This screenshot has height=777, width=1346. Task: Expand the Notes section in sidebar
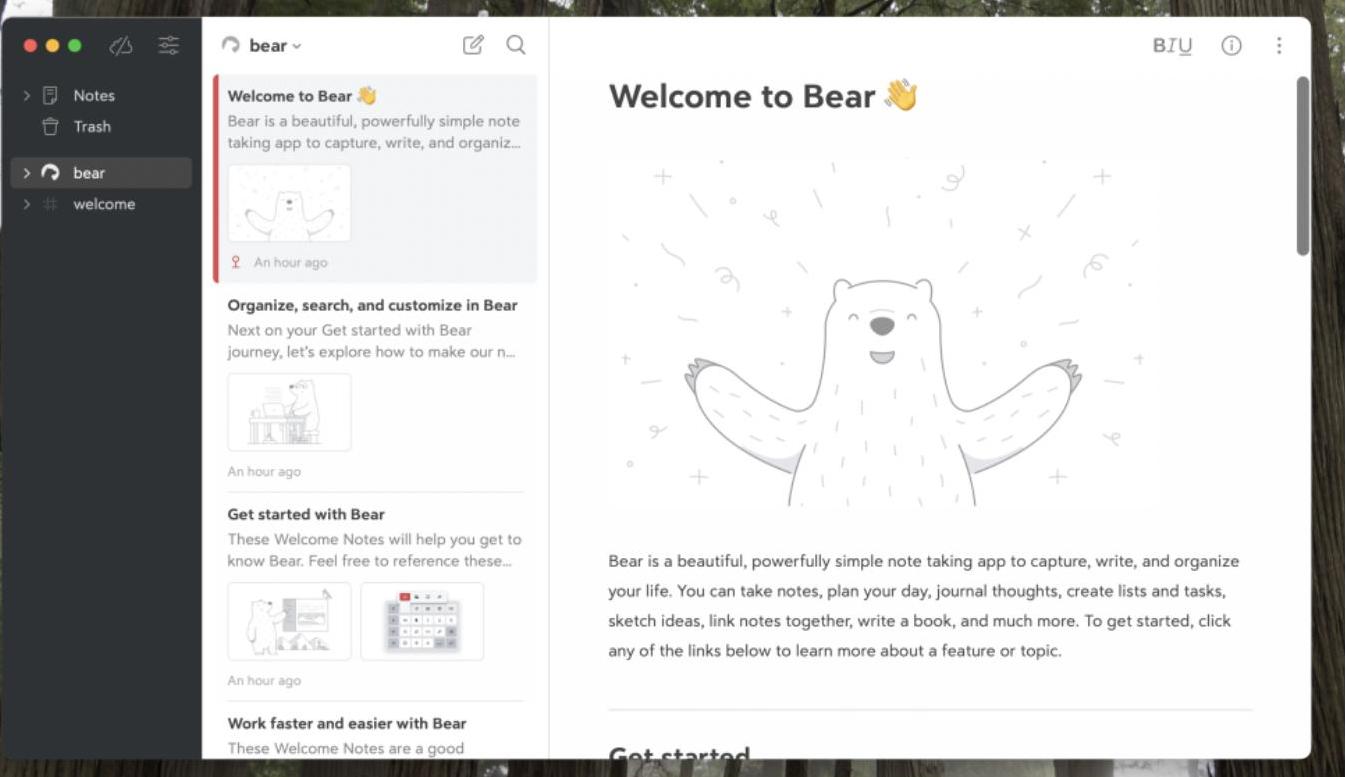pyautogui.click(x=26, y=95)
